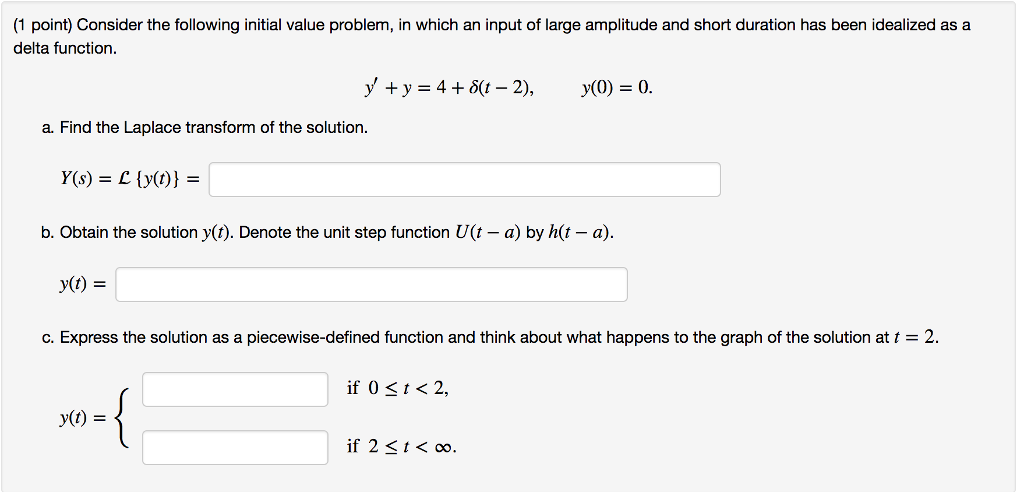Select the piecewise answer box for 0 ≤ t < 2
This screenshot has width=1024, height=492.
tap(235, 389)
